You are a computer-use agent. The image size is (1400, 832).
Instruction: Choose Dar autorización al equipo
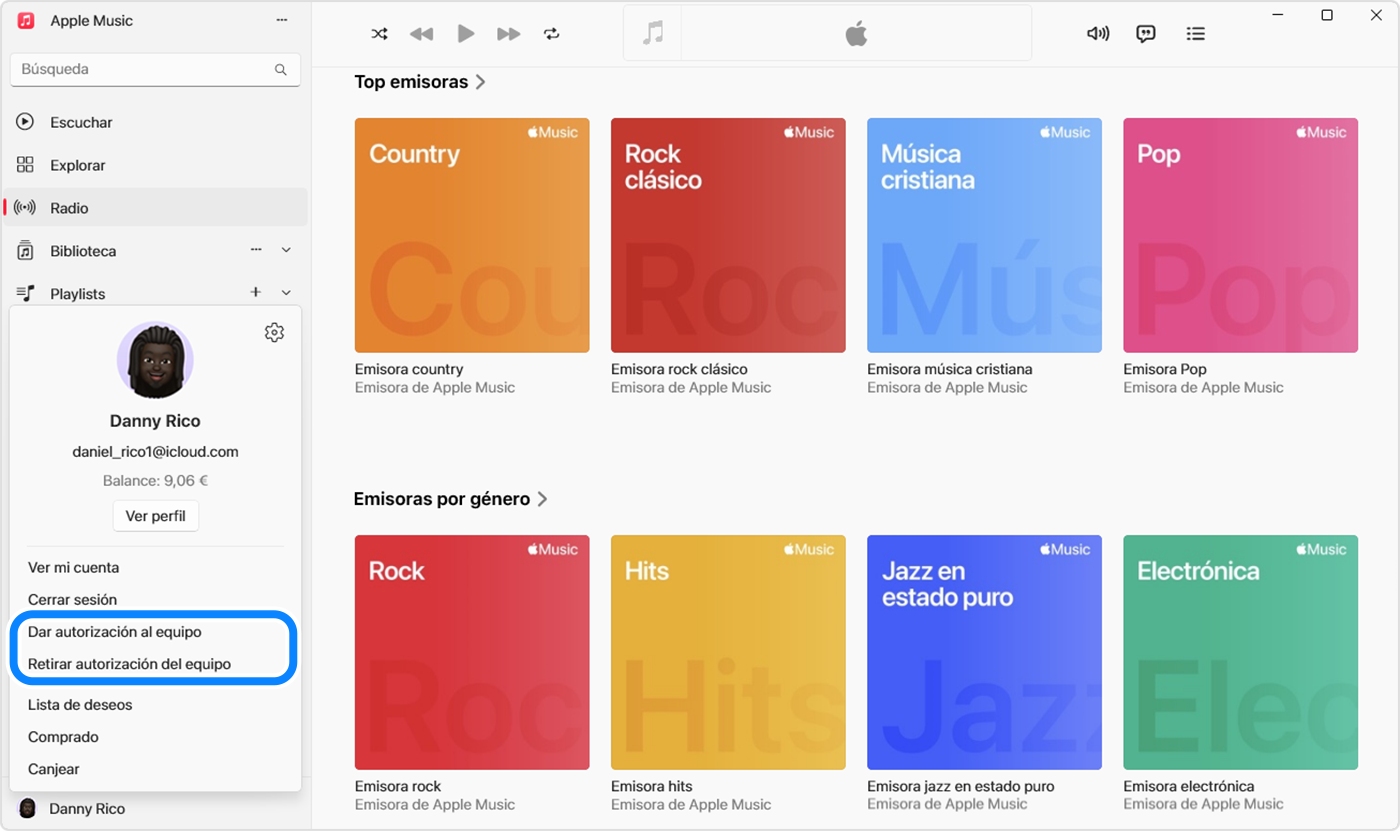115,632
